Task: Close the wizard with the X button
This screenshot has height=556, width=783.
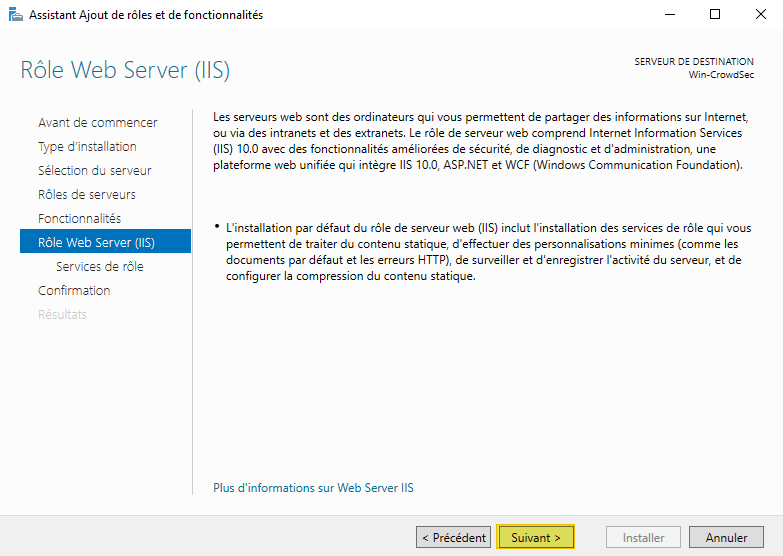Action: tap(760, 15)
